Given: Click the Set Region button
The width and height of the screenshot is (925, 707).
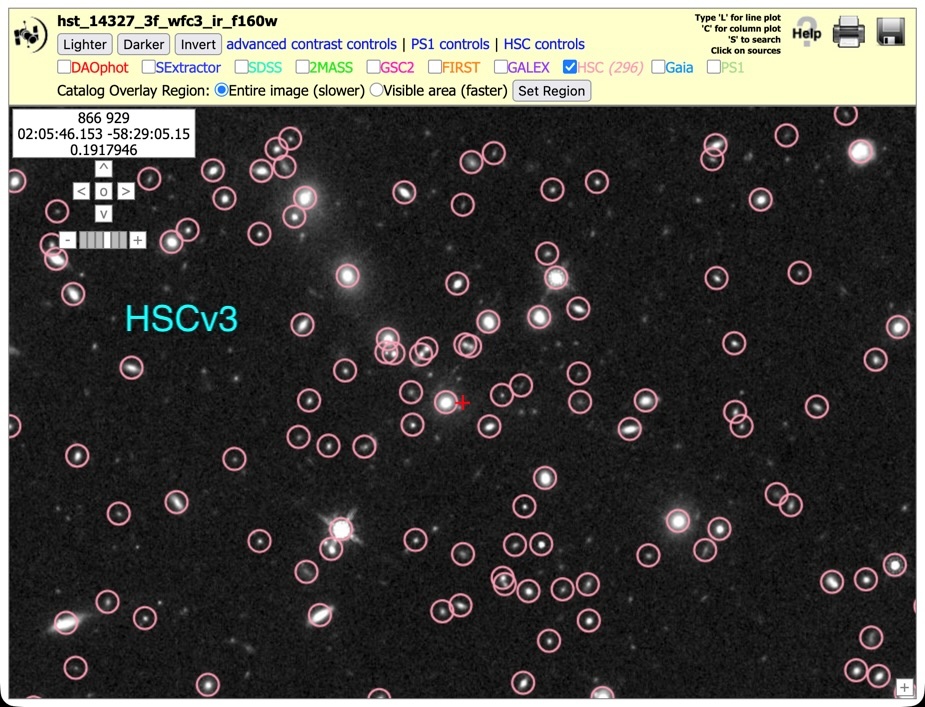Looking at the screenshot, I should [552, 91].
